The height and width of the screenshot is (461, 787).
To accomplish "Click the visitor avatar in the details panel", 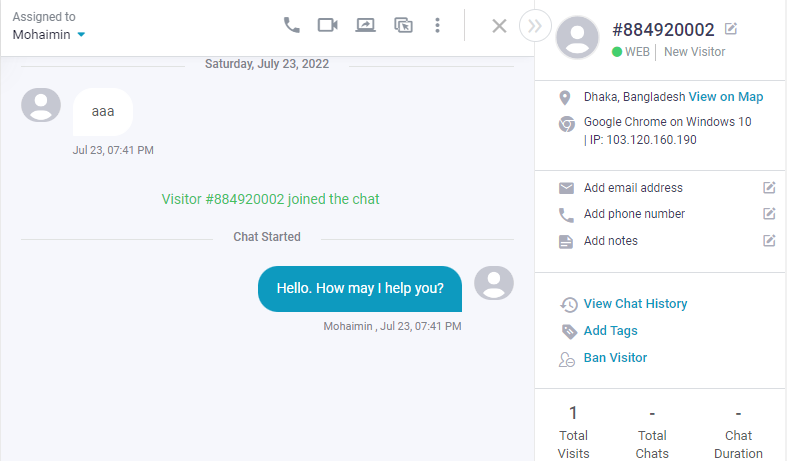I will pyautogui.click(x=577, y=38).
